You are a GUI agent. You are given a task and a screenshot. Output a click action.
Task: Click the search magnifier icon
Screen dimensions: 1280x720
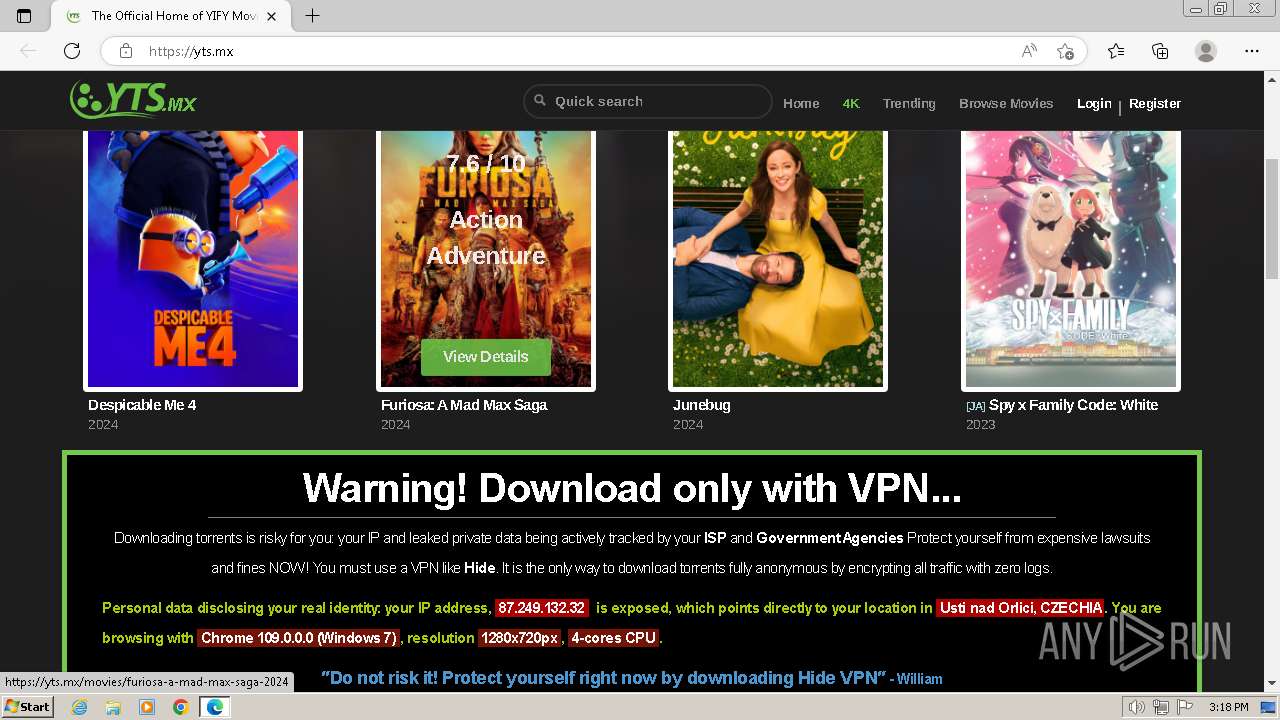[540, 101]
